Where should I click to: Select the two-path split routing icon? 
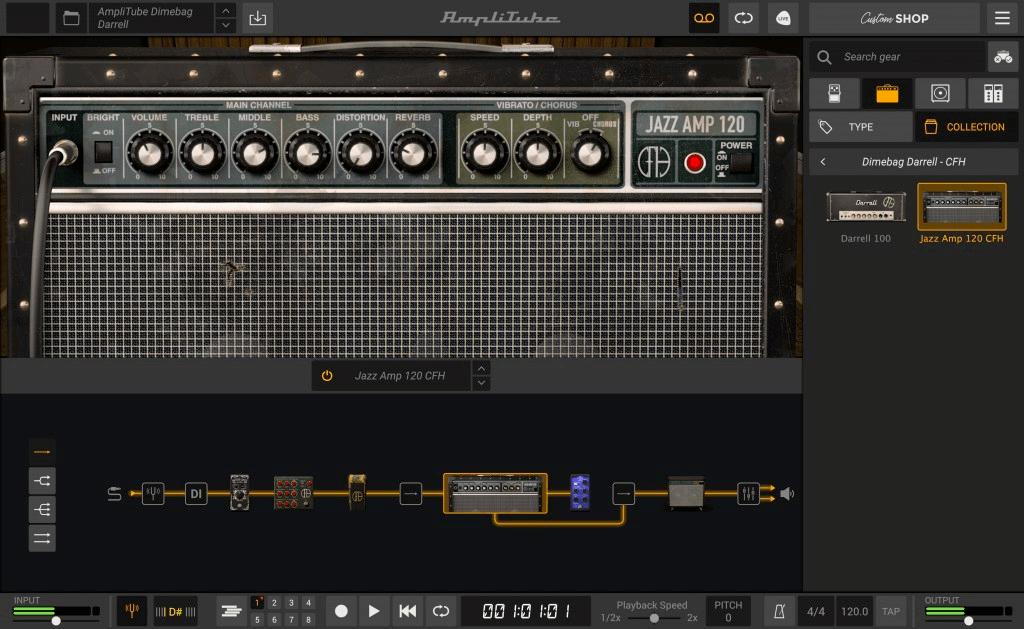click(42, 481)
